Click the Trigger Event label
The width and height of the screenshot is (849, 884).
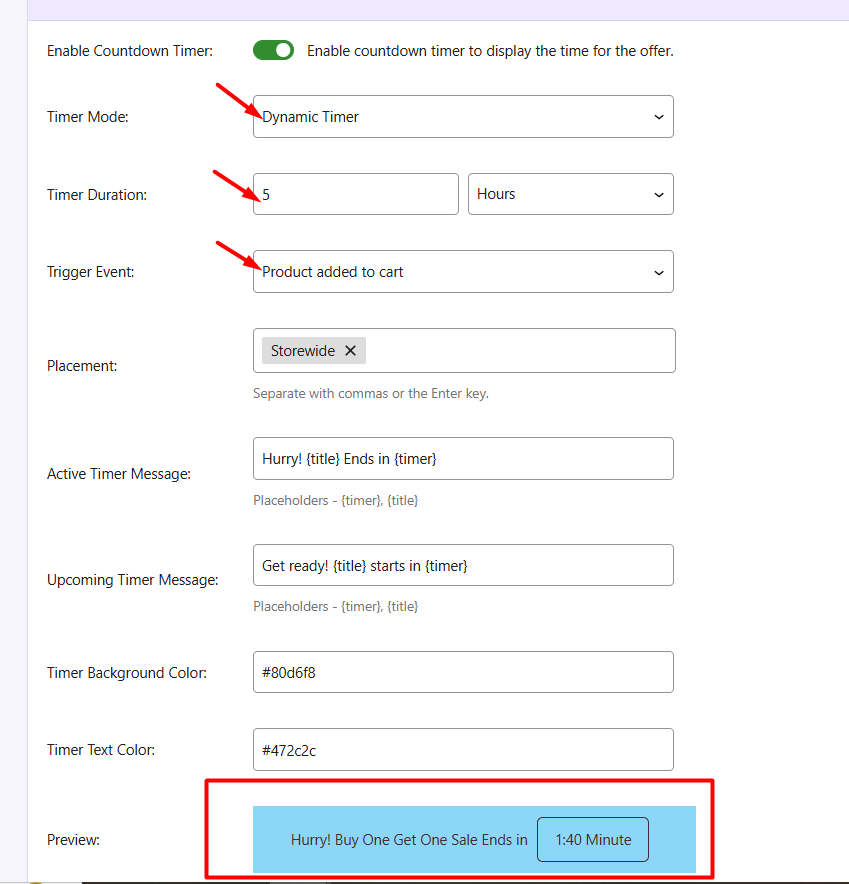click(x=93, y=272)
